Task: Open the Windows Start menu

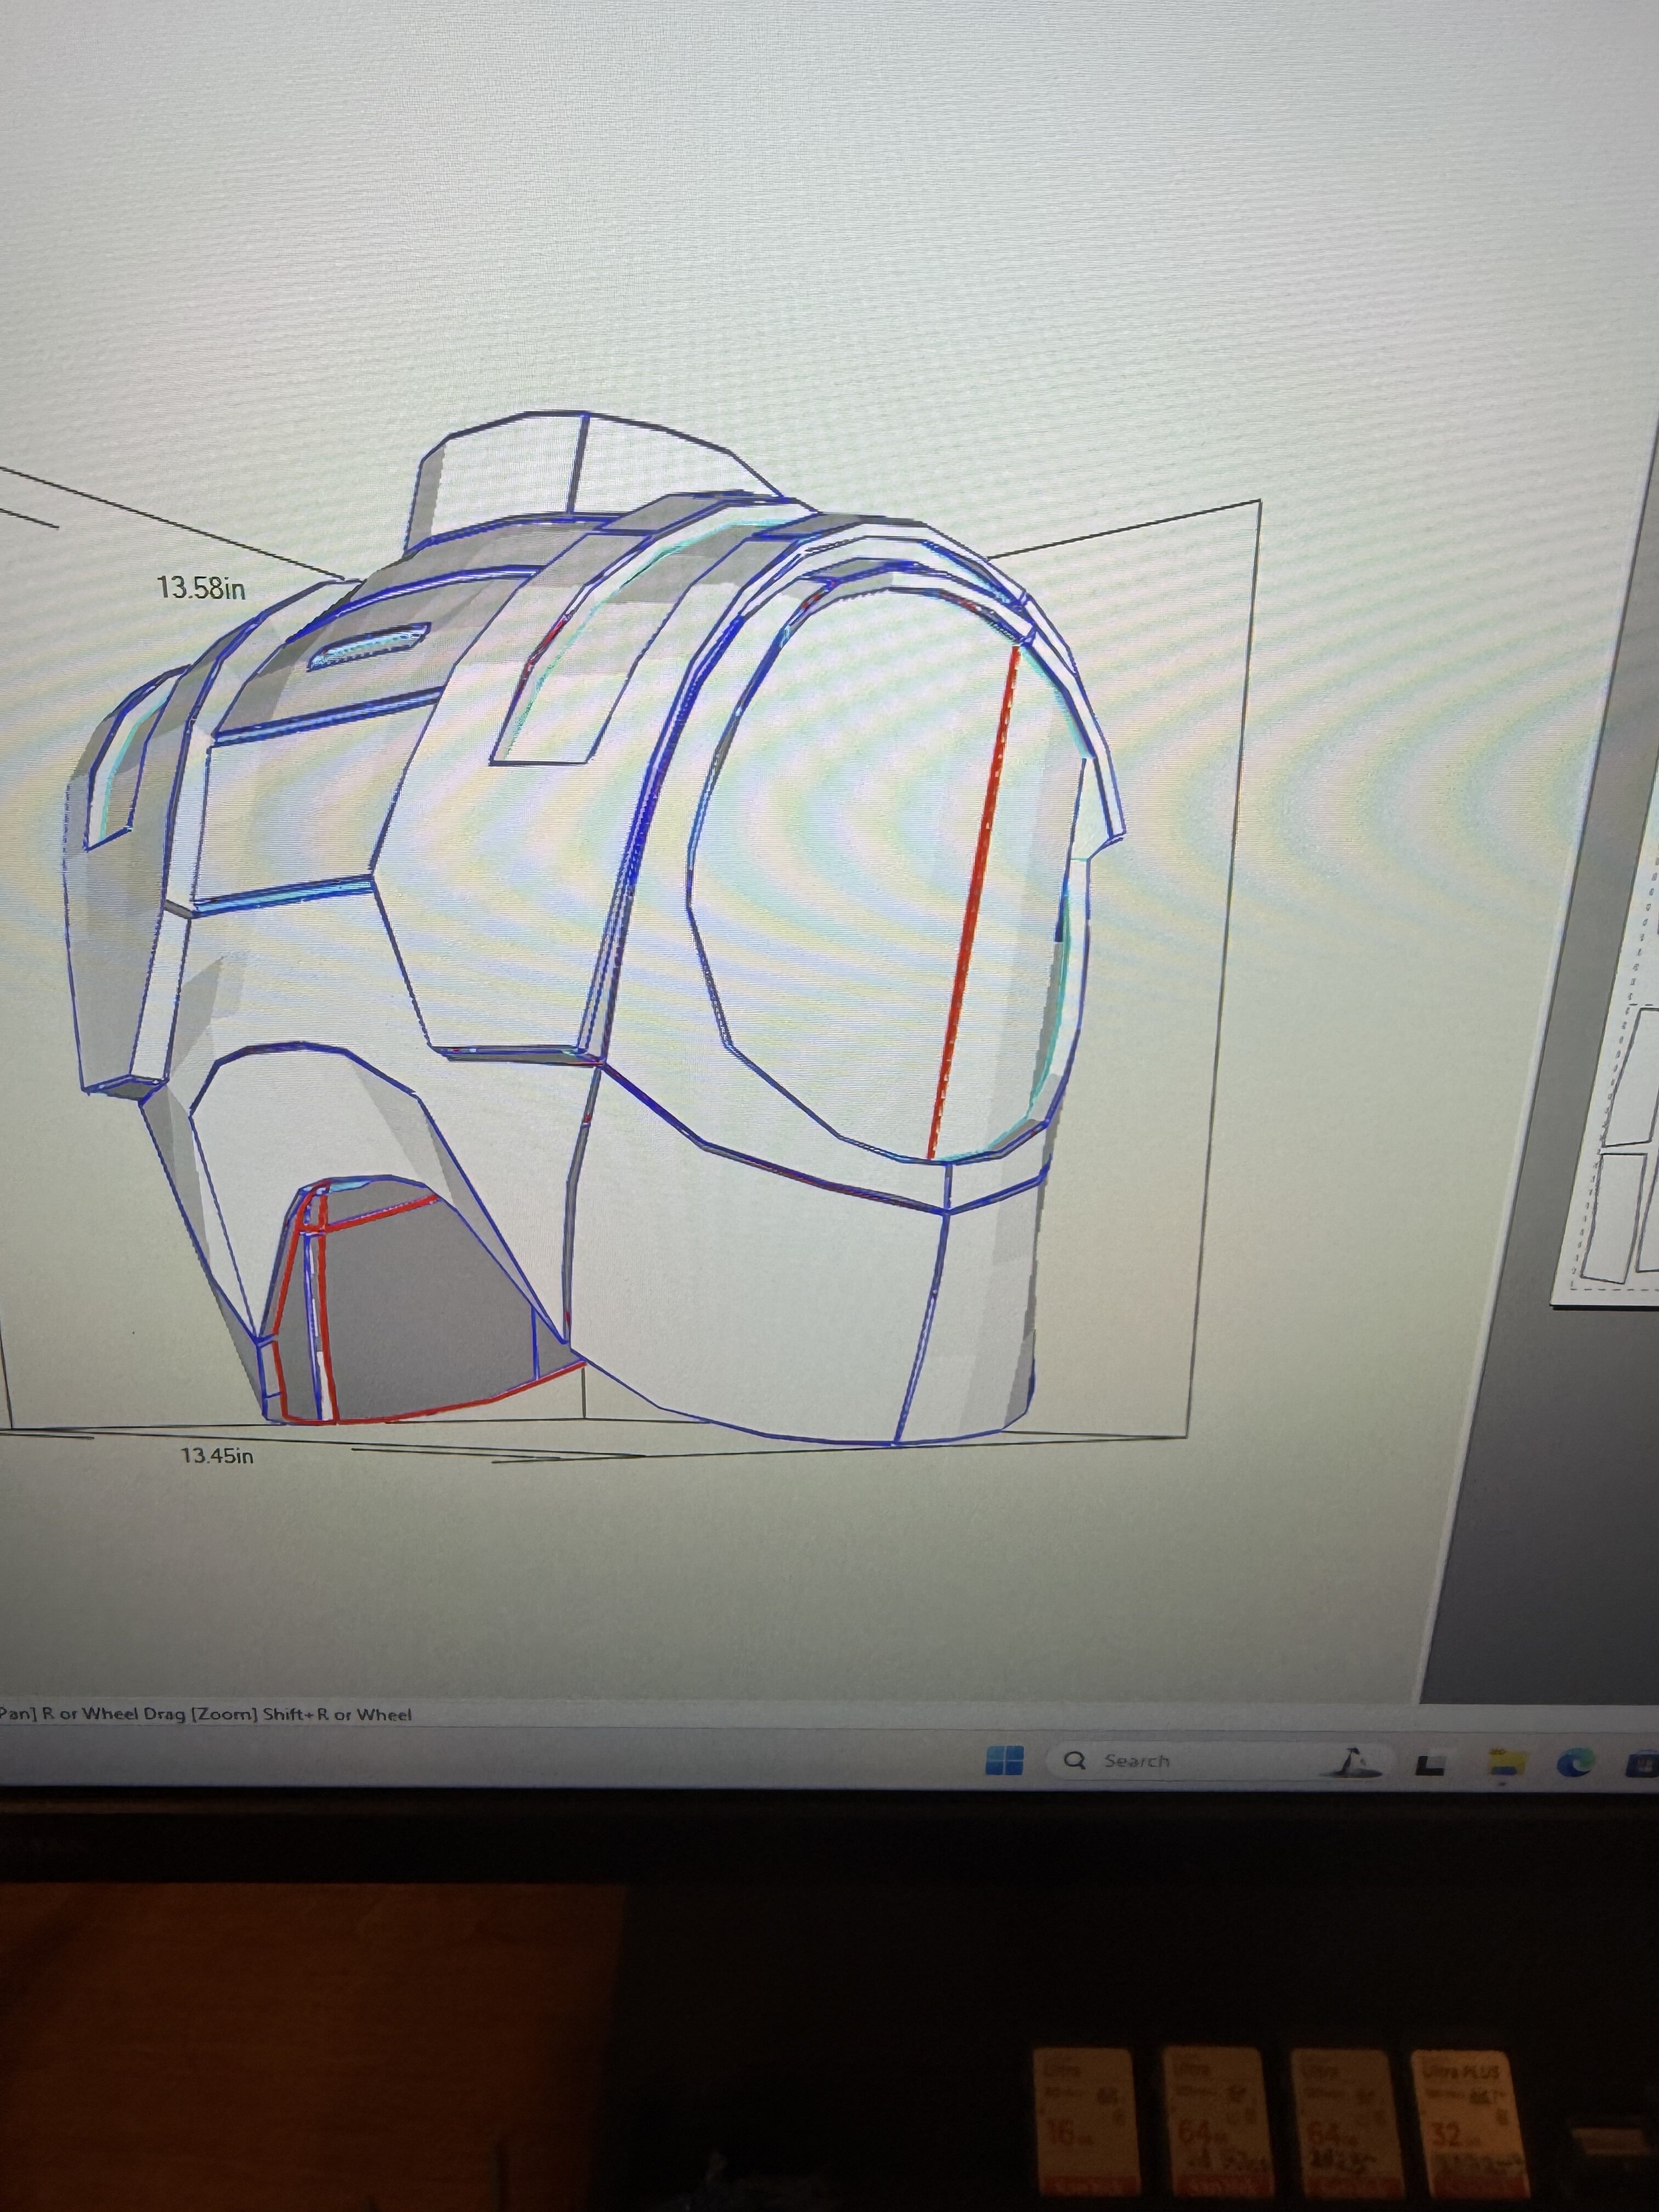Action: [1004, 1760]
